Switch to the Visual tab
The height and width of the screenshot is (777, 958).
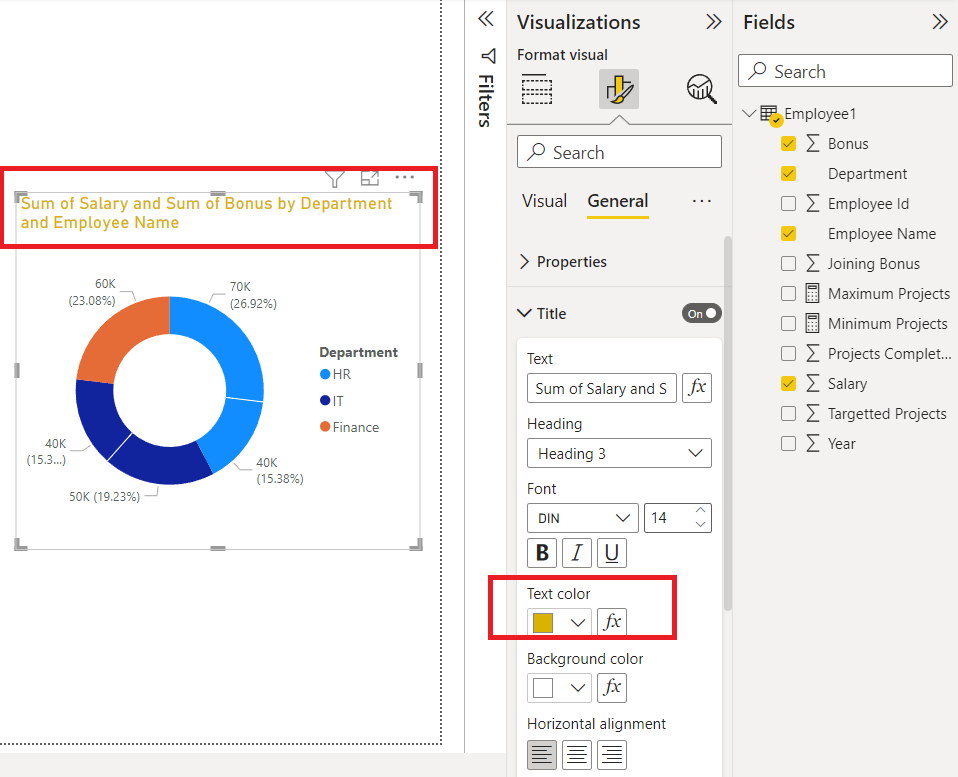point(544,201)
